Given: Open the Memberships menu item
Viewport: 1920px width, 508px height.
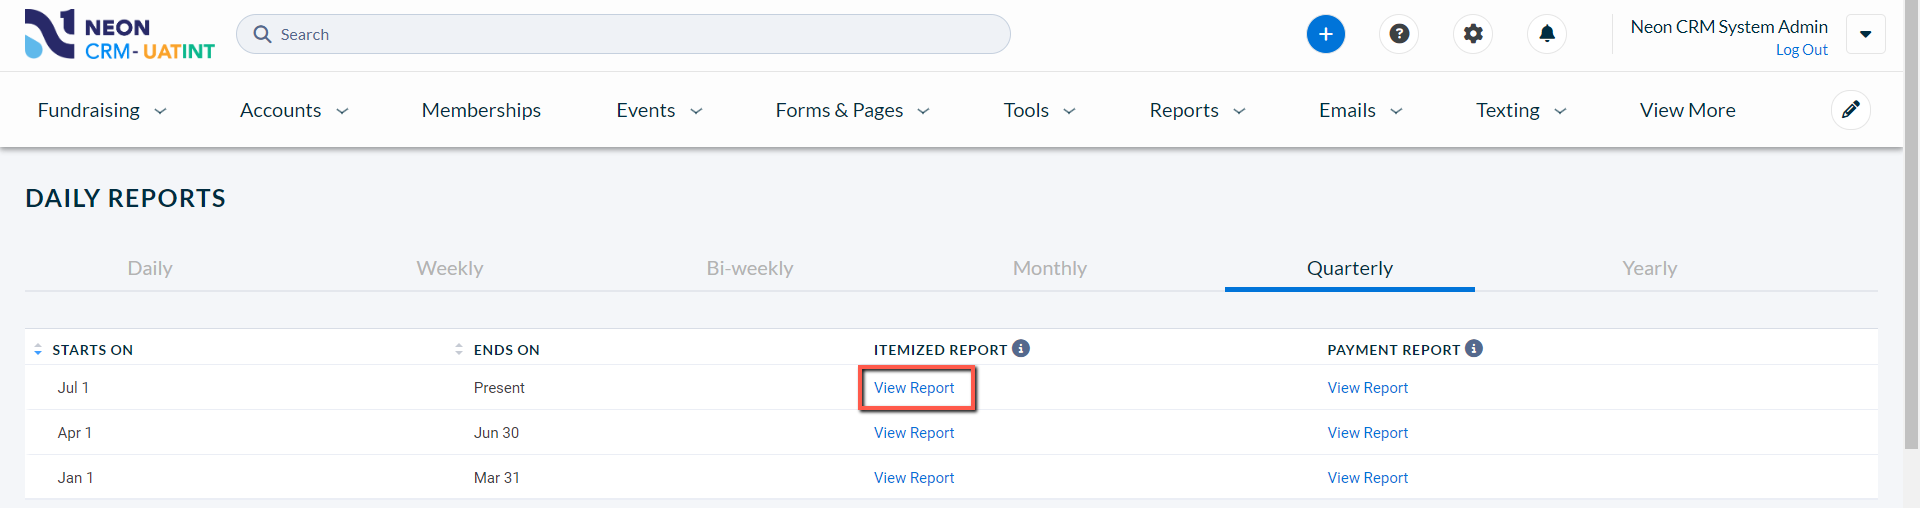Looking at the screenshot, I should (481, 110).
